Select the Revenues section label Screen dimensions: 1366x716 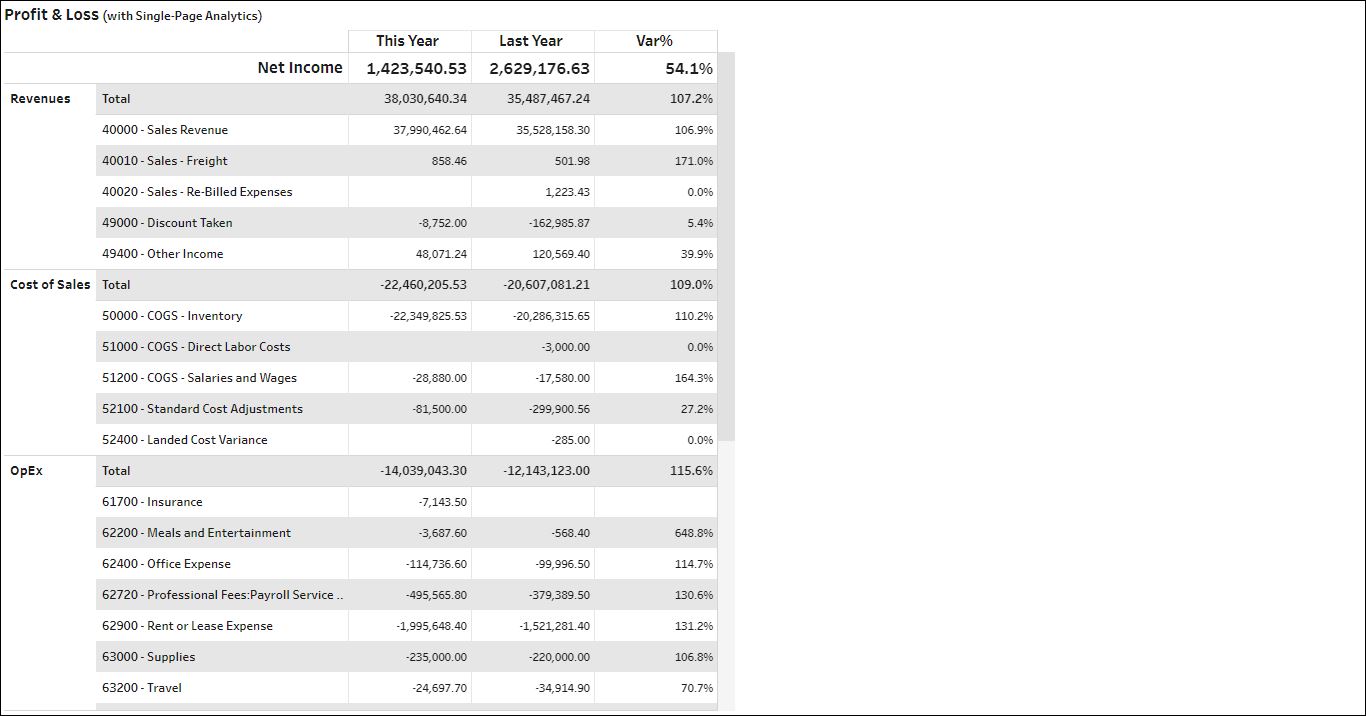coord(40,99)
